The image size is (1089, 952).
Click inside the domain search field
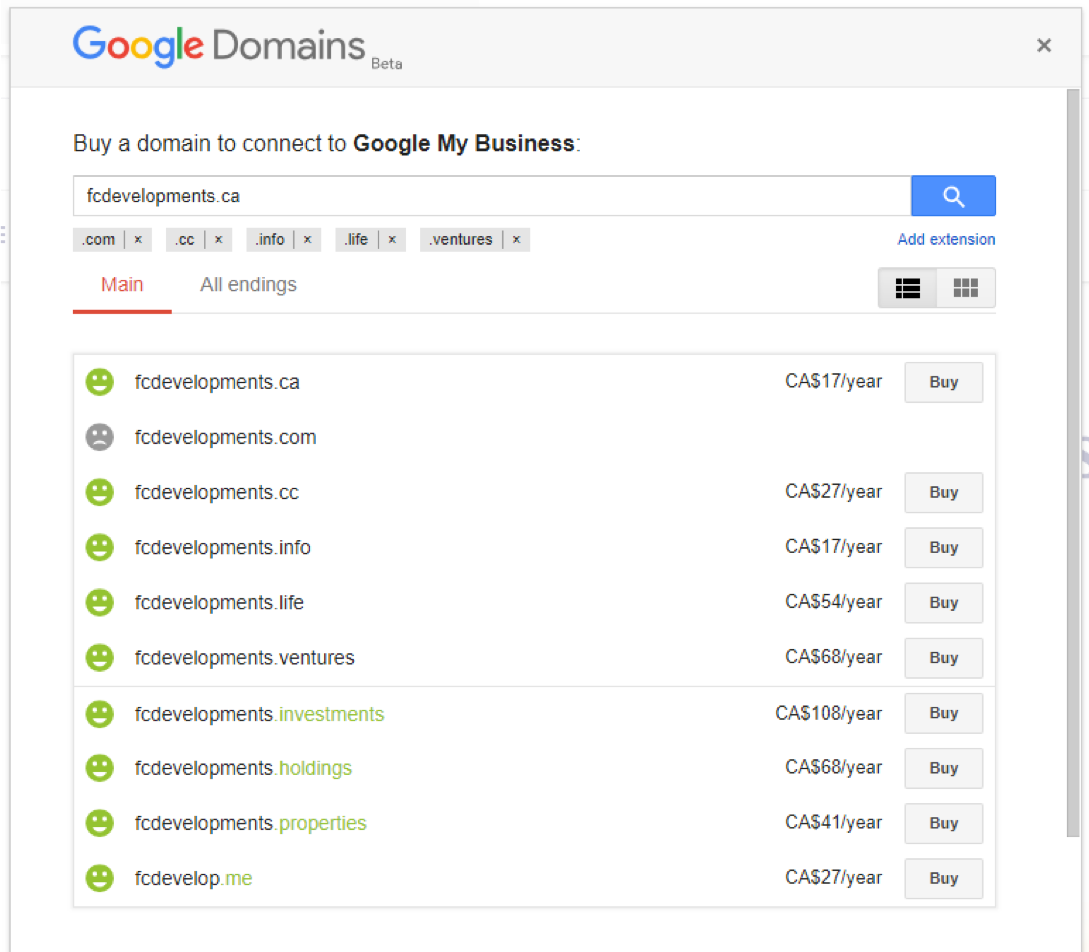point(490,196)
